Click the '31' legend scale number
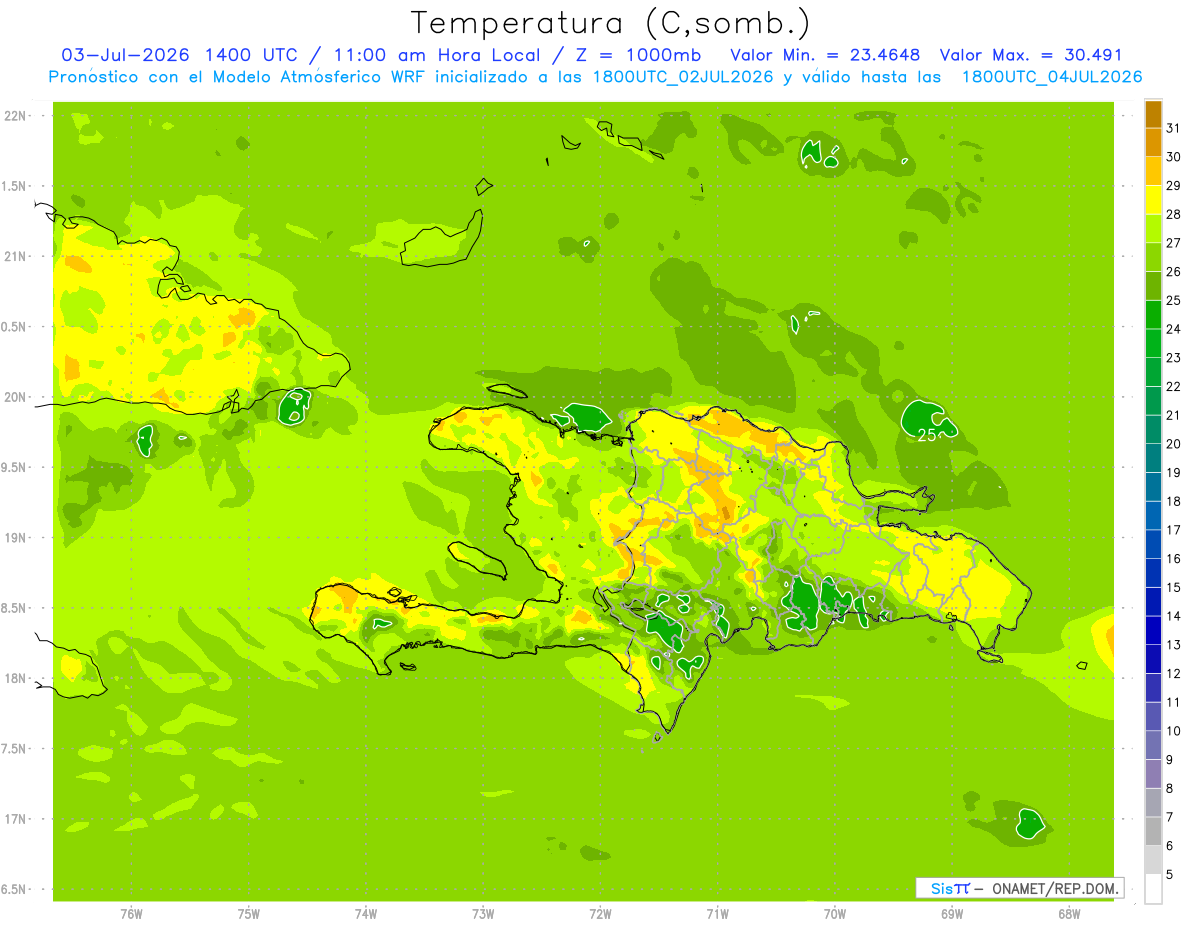This screenshot has width=1200, height=927. click(1174, 127)
